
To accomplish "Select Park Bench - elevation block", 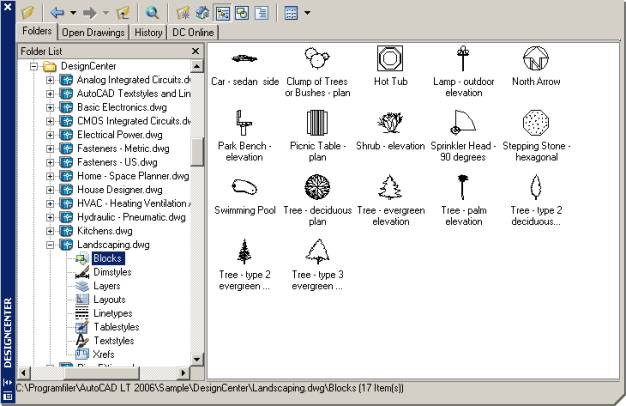I will (244, 136).
